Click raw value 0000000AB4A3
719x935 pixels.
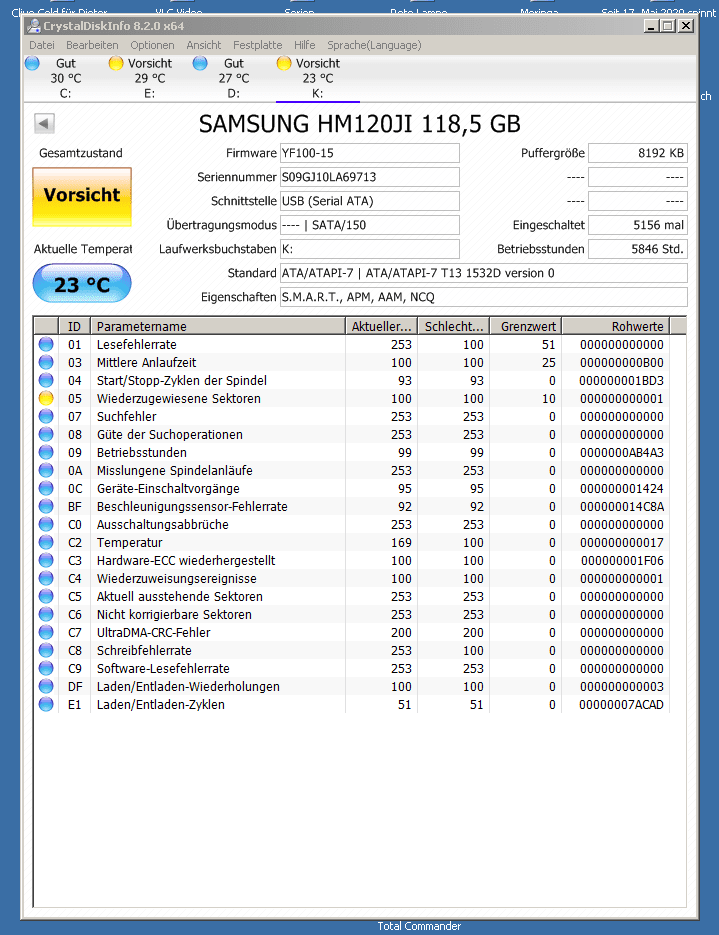click(x=622, y=453)
